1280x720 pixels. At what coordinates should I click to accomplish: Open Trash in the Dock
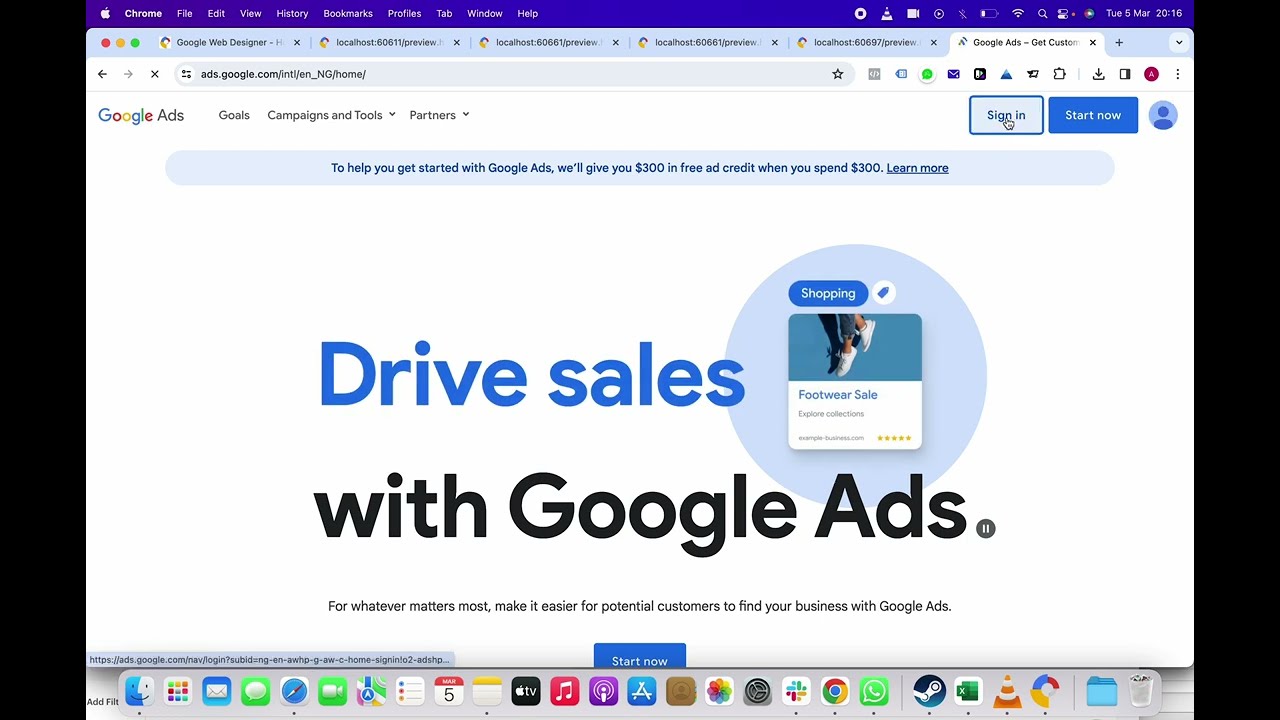point(1141,691)
